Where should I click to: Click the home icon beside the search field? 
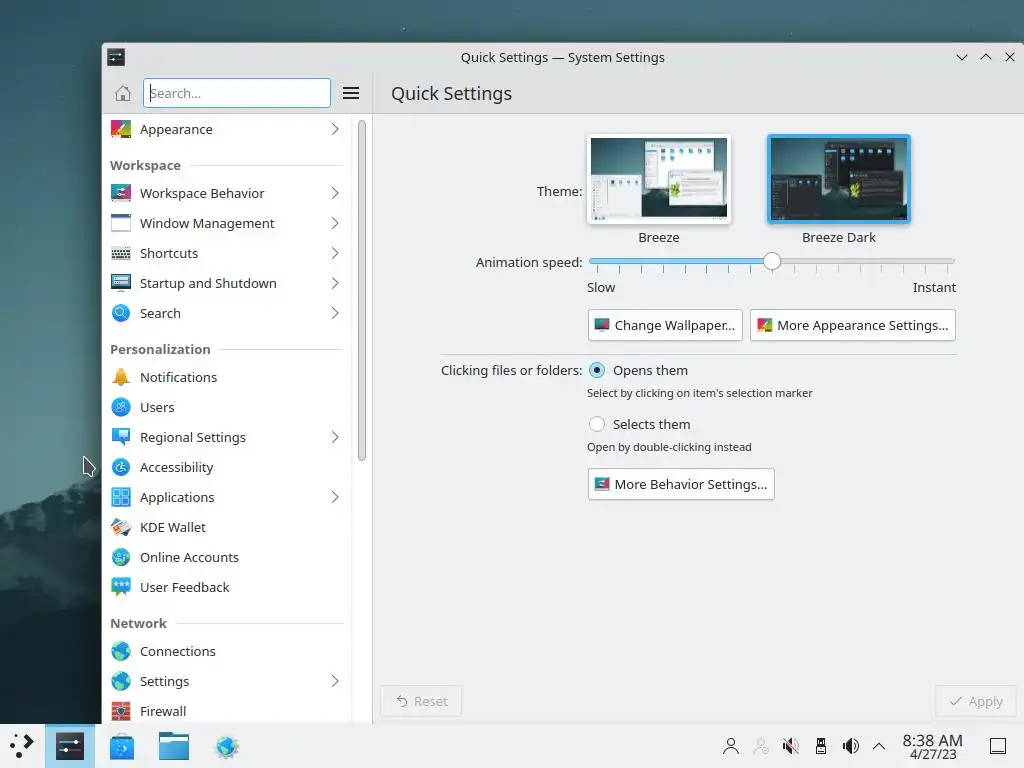123,93
